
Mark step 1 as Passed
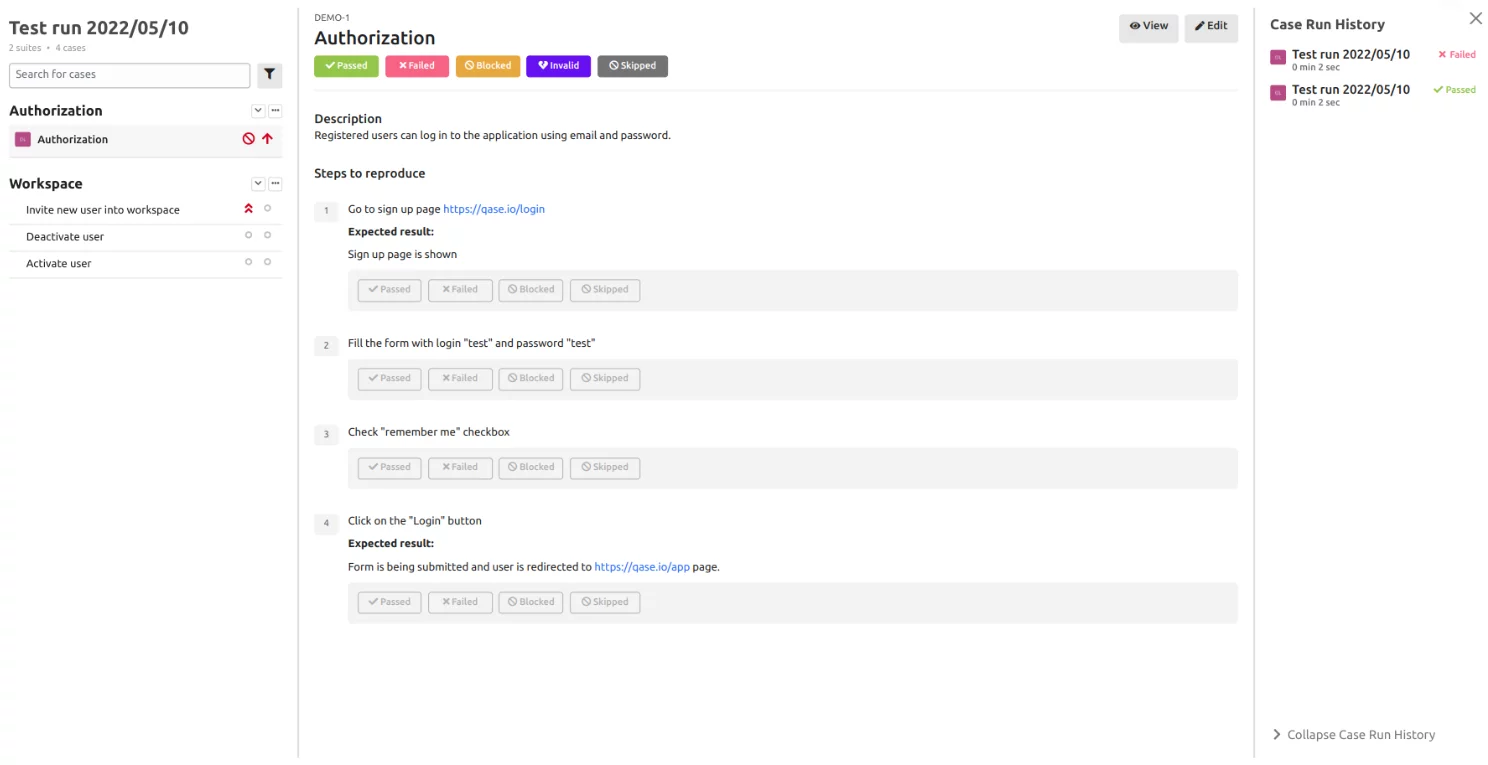point(389,290)
